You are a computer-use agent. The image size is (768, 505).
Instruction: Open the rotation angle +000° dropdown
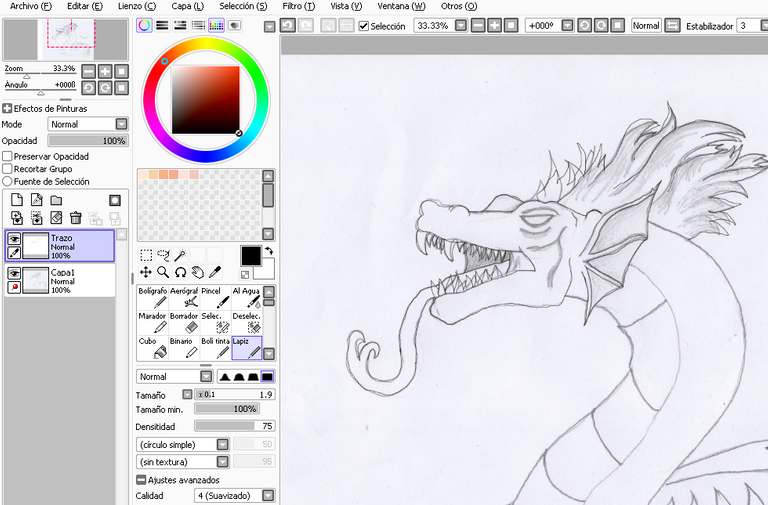[567, 25]
